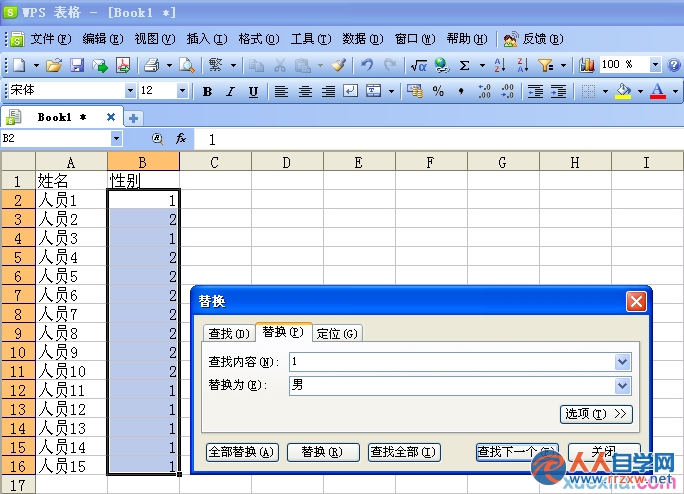Increase decimal places
The image size is (684, 494).
click(x=484, y=91)
